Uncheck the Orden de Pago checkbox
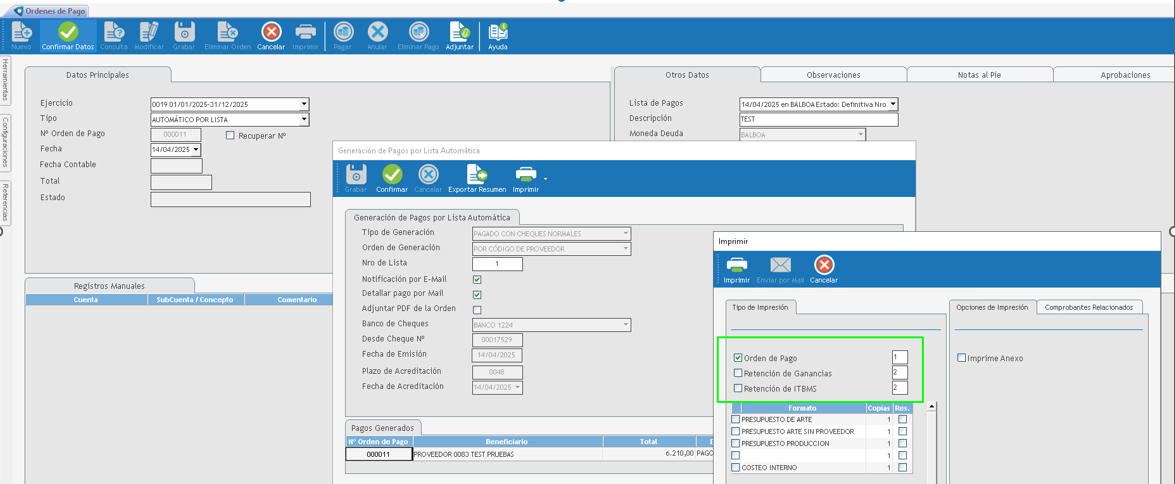The image size is (1175, 484). pos(738,358)
